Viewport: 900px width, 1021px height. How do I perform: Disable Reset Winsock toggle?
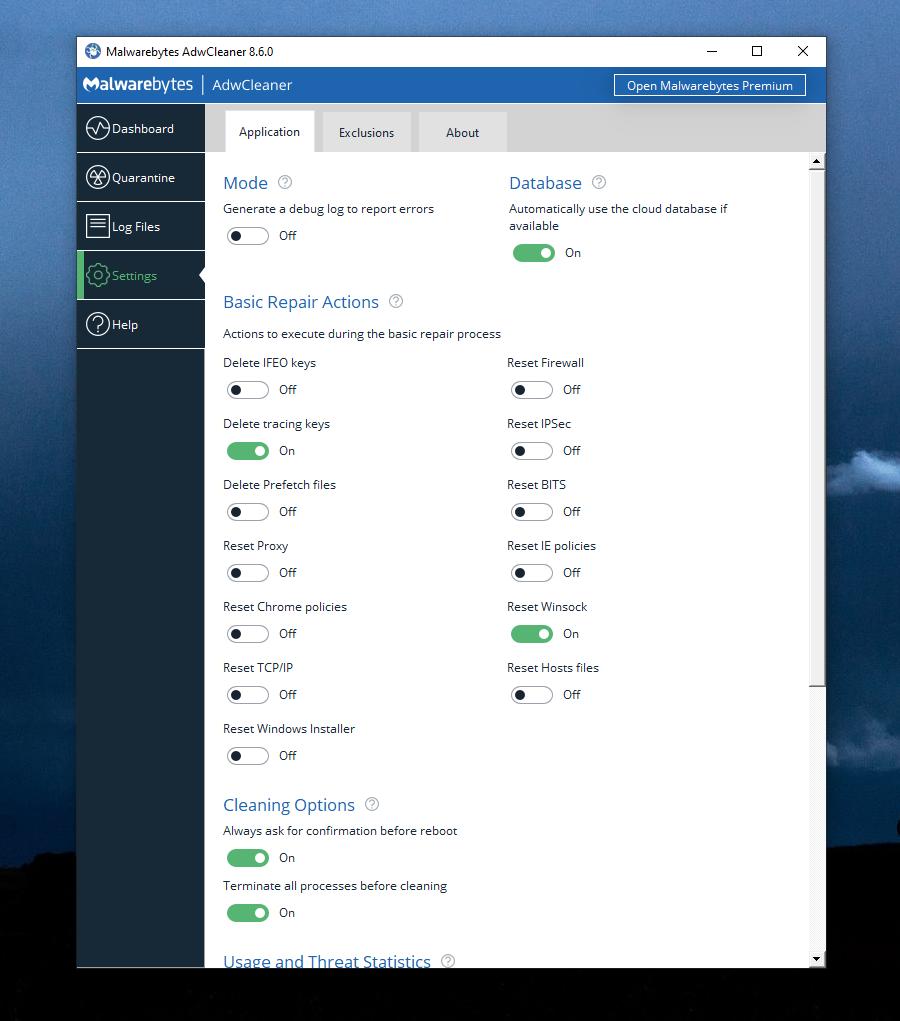532,634
